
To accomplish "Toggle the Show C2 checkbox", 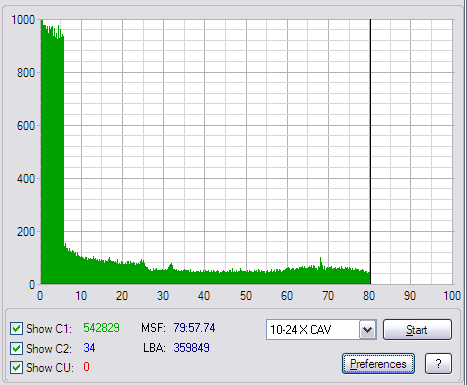I will [16, 348].
